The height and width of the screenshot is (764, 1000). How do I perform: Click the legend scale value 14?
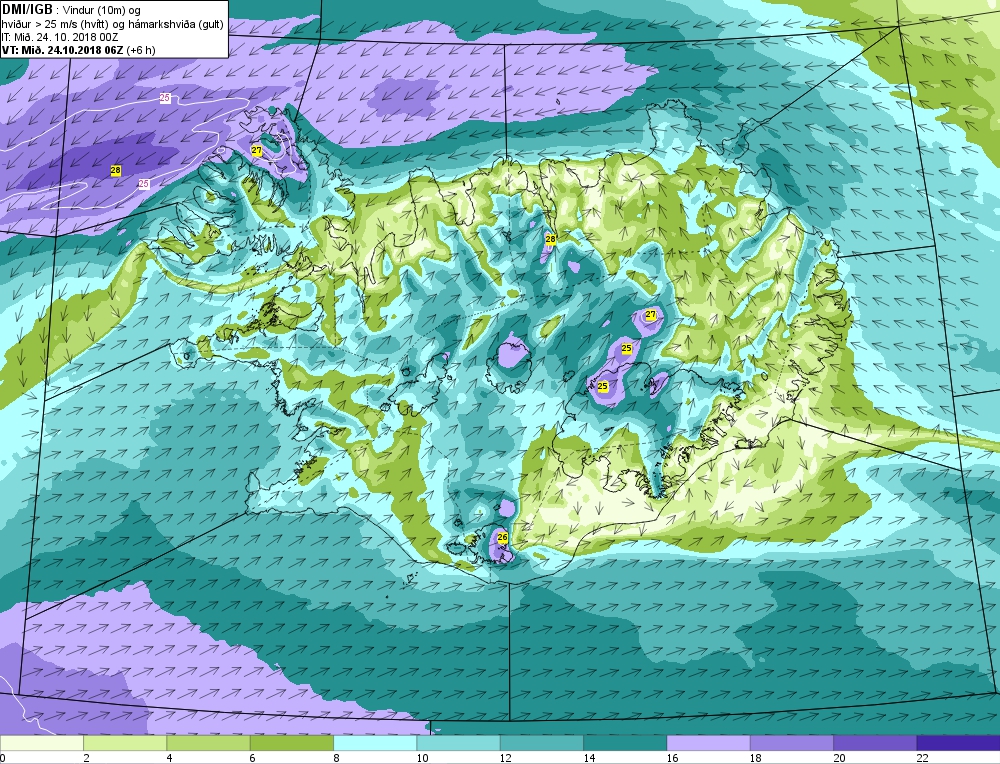pos(589,758)
